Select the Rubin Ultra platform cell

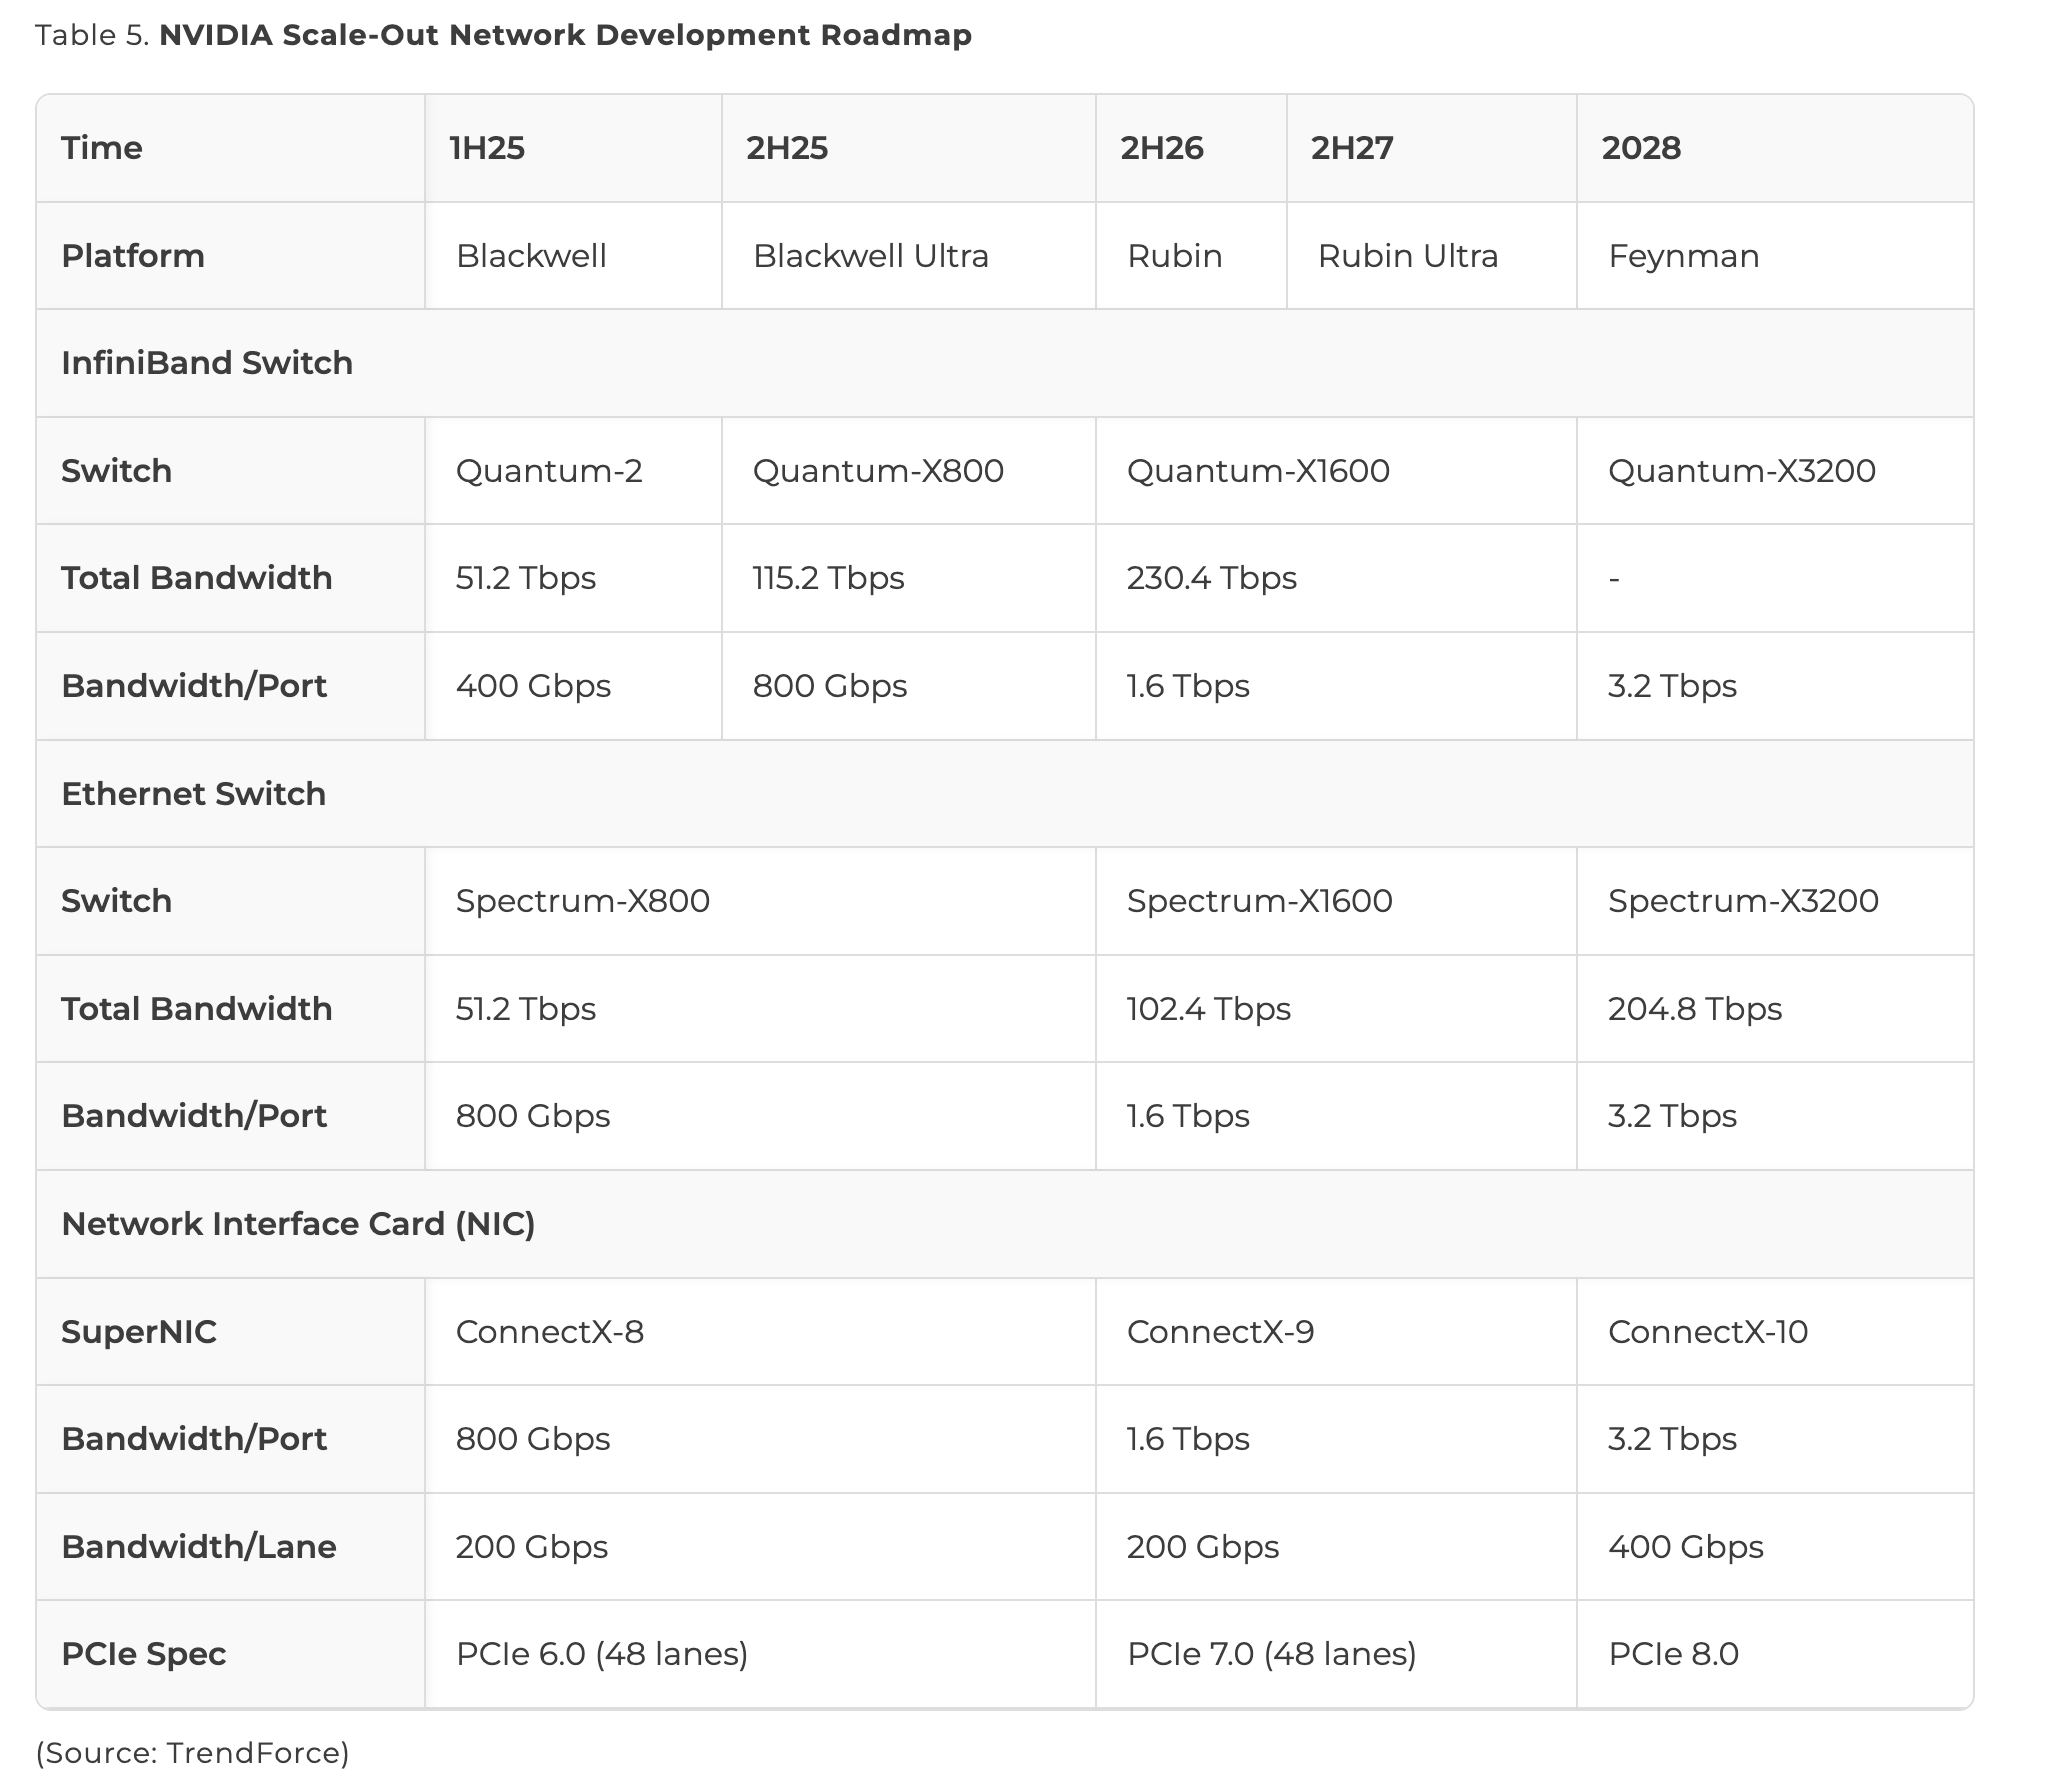tap(1407, 256)
